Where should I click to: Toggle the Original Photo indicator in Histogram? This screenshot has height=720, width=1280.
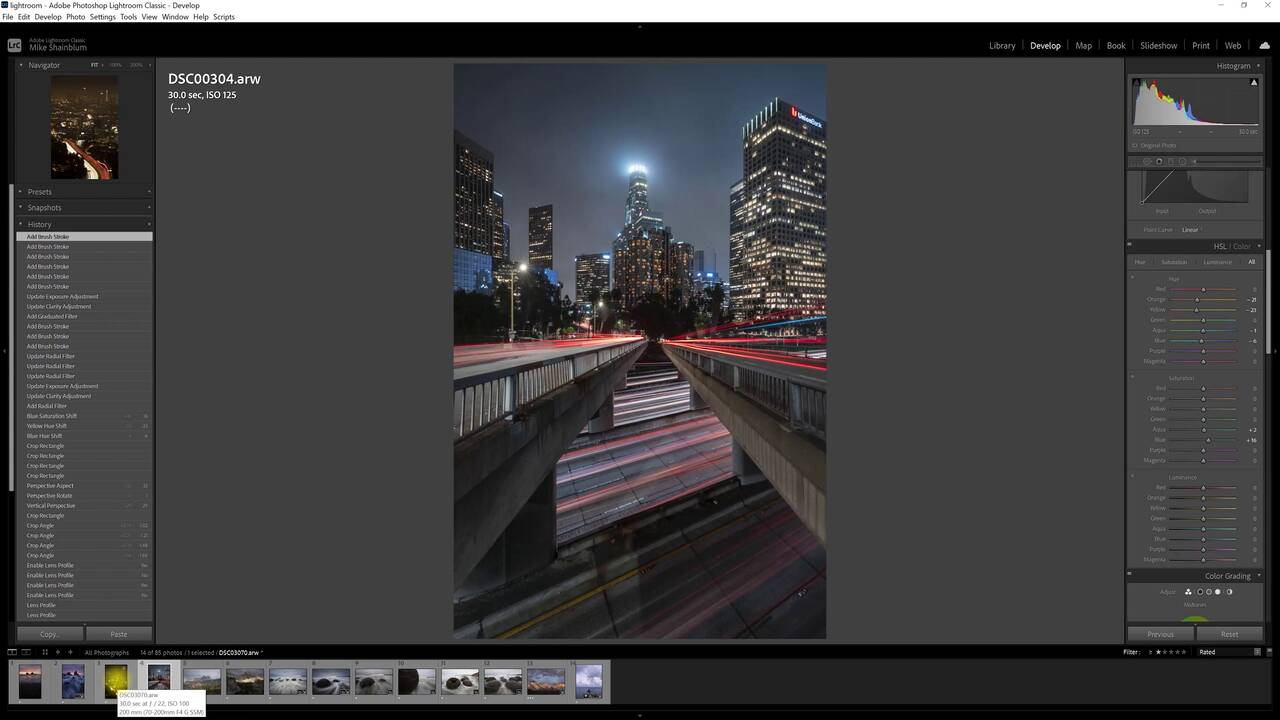[x=1135, y=145]
